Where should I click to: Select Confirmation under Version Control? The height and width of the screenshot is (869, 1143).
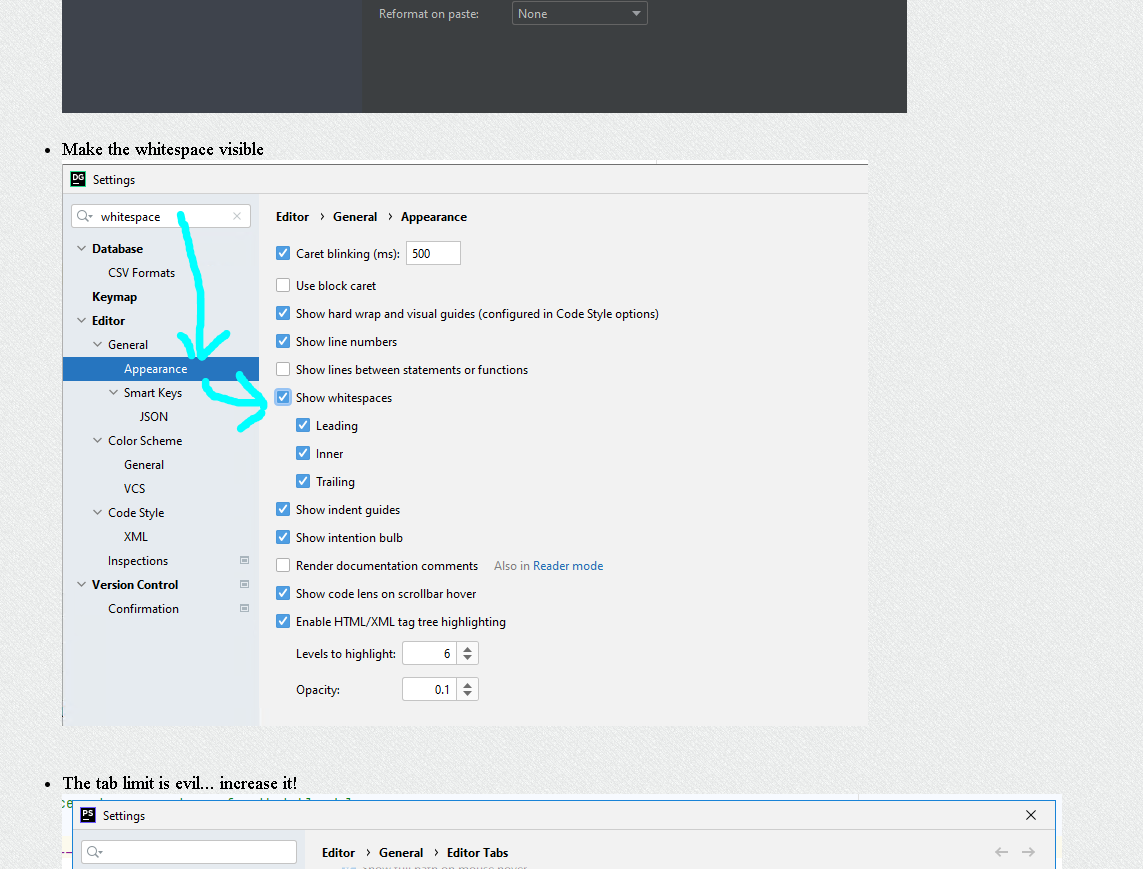click(x=143, y=609)
